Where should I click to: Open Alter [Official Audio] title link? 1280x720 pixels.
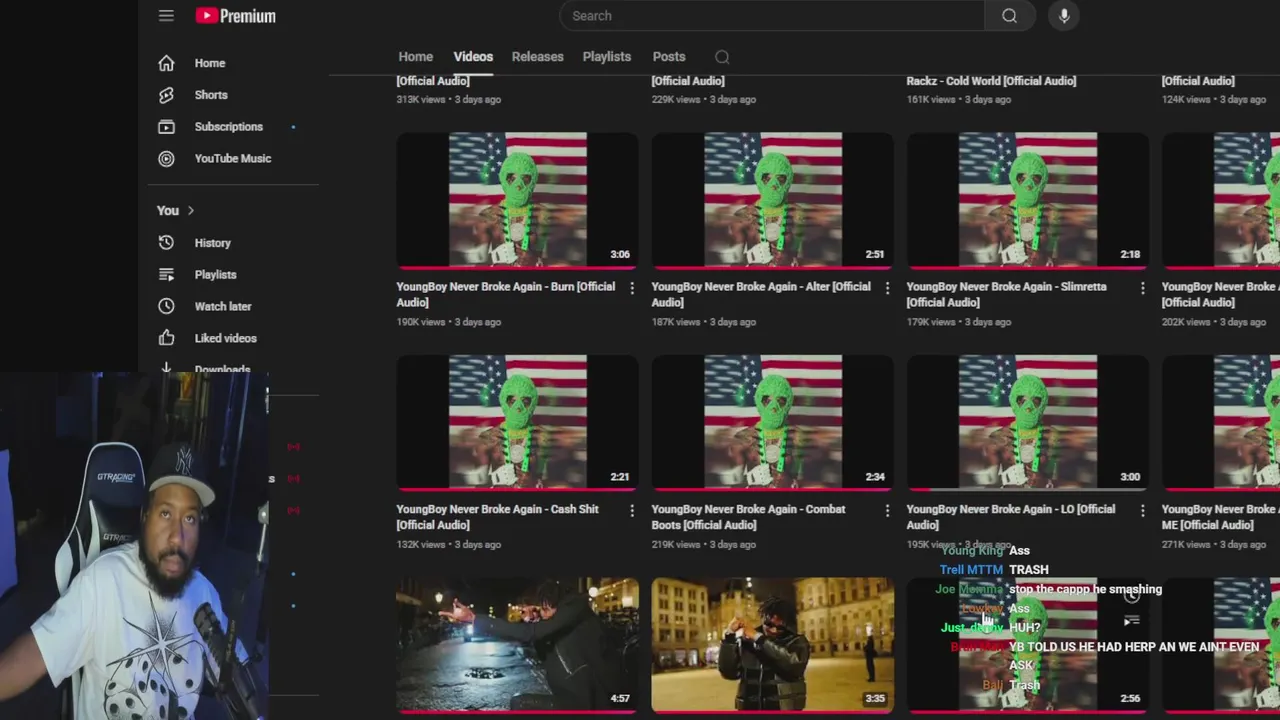pyautogui.click(x=761, y=294)
